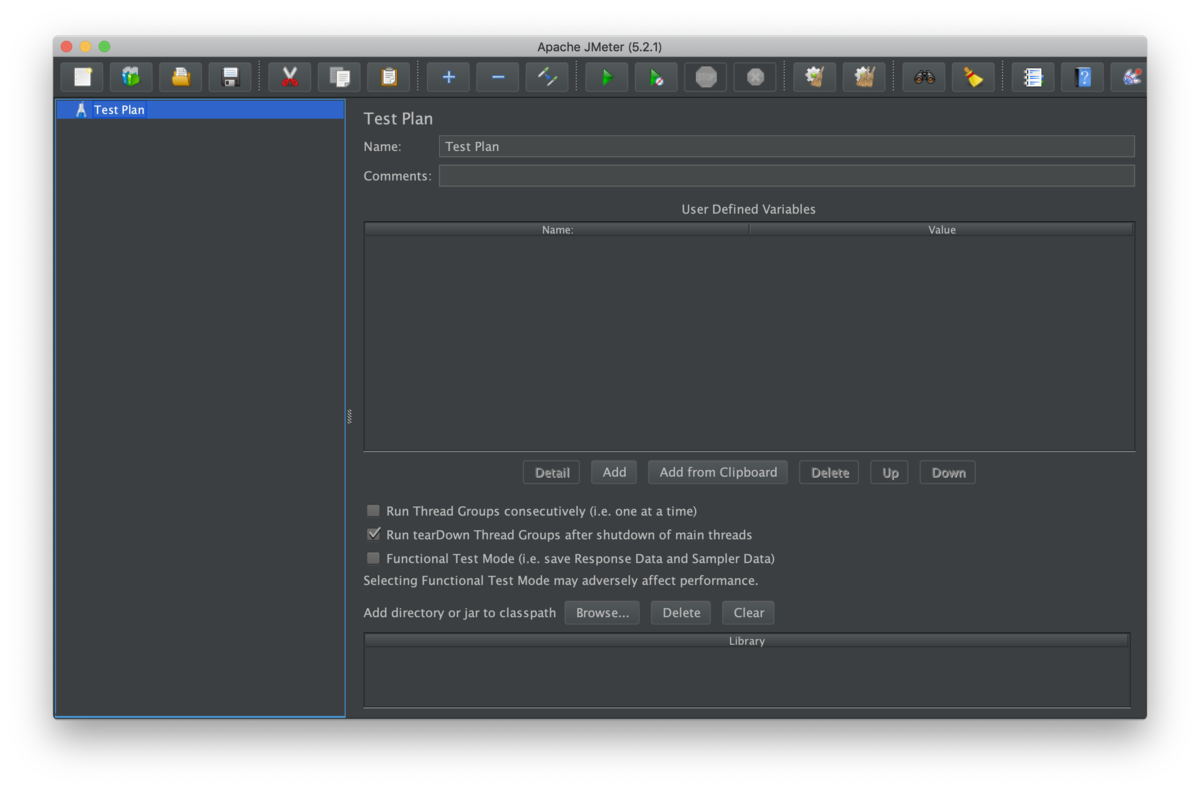This screenshot has width=1200, height=790.
Task: Click the Library column header
Action: pyautogui.click(x=747, y=641)
